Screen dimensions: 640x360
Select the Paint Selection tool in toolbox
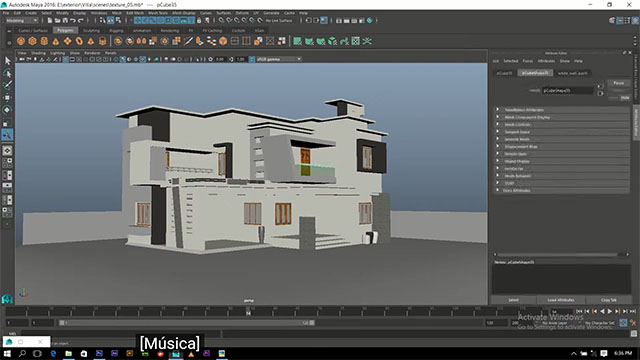[x=7, y=85]
